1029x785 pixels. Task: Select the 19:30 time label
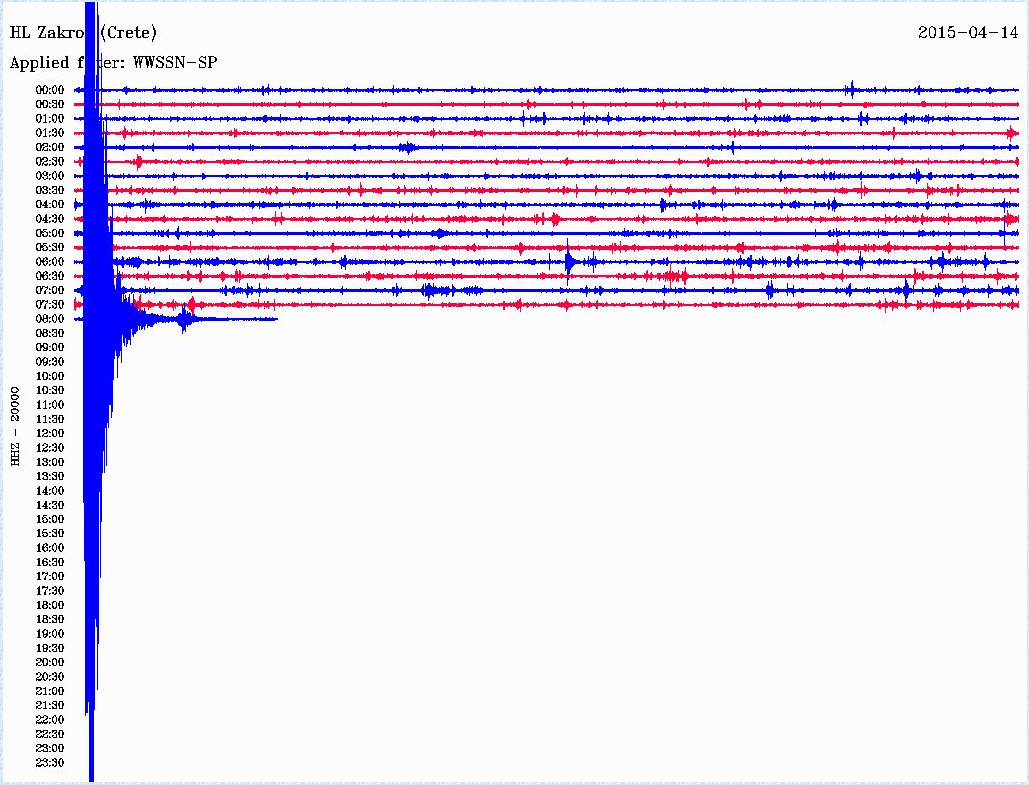(50, 648)
